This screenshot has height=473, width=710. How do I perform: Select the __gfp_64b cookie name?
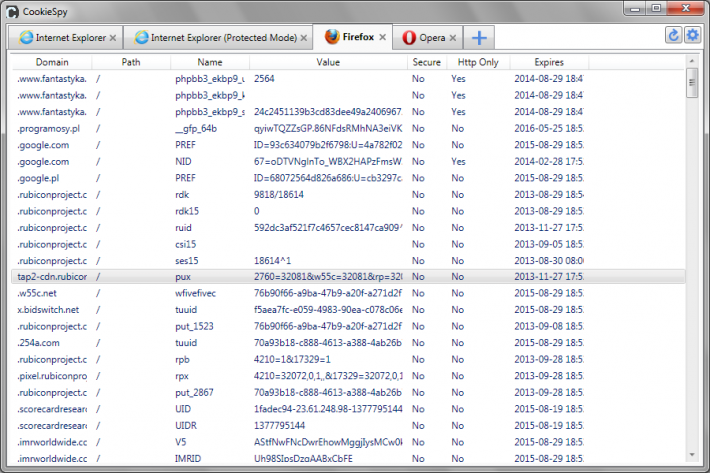[196, 129]
